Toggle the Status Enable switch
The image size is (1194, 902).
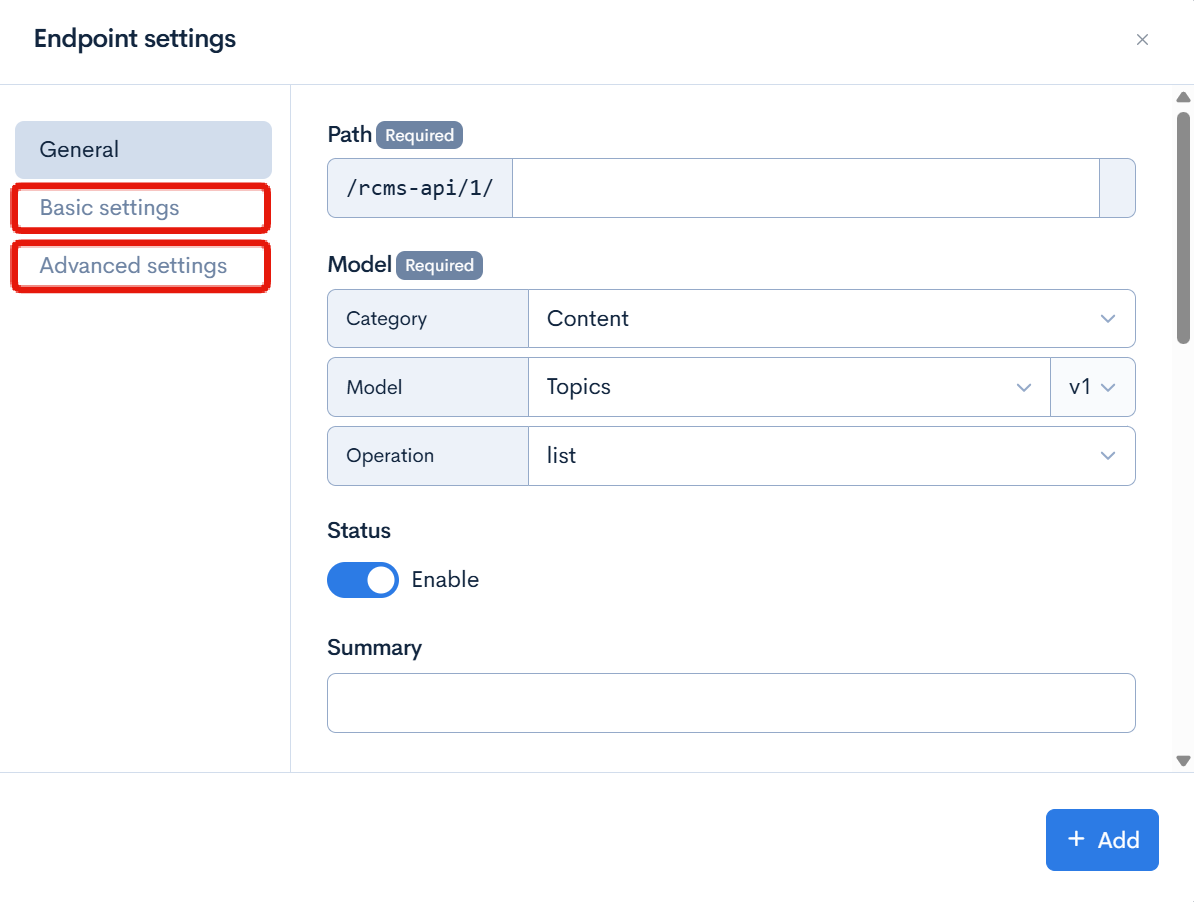[362, 580]
